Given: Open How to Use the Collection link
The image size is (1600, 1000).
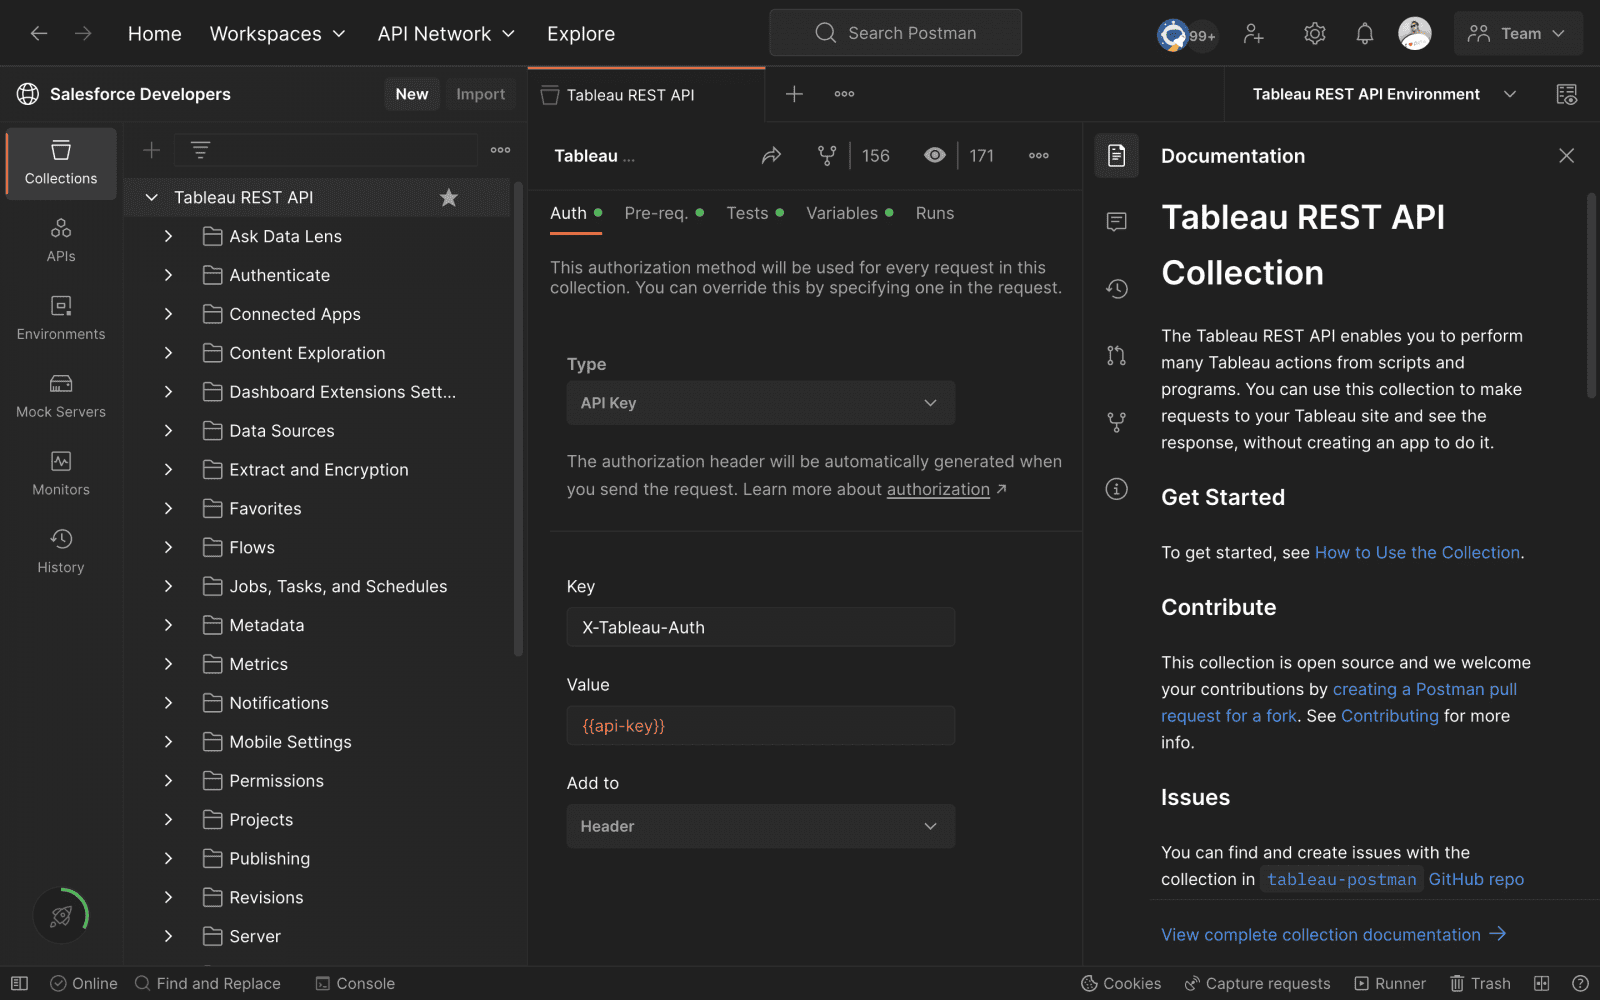Looking at the screenshot, I should tap(1417, 553).
